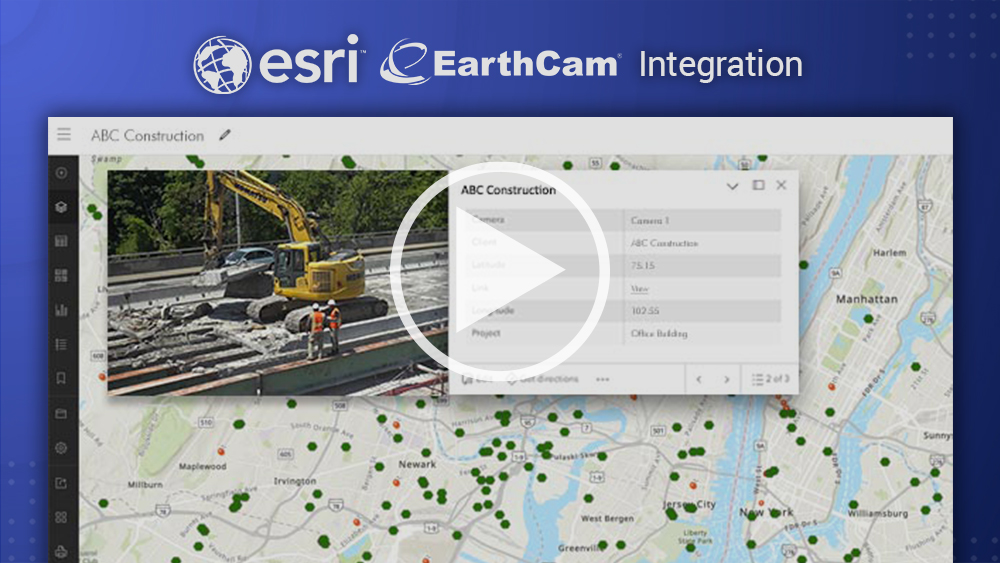The height and width of the screenshot is (563, 1000).
Task: Click the Share map sidebar icon
Action: (61, 483)
